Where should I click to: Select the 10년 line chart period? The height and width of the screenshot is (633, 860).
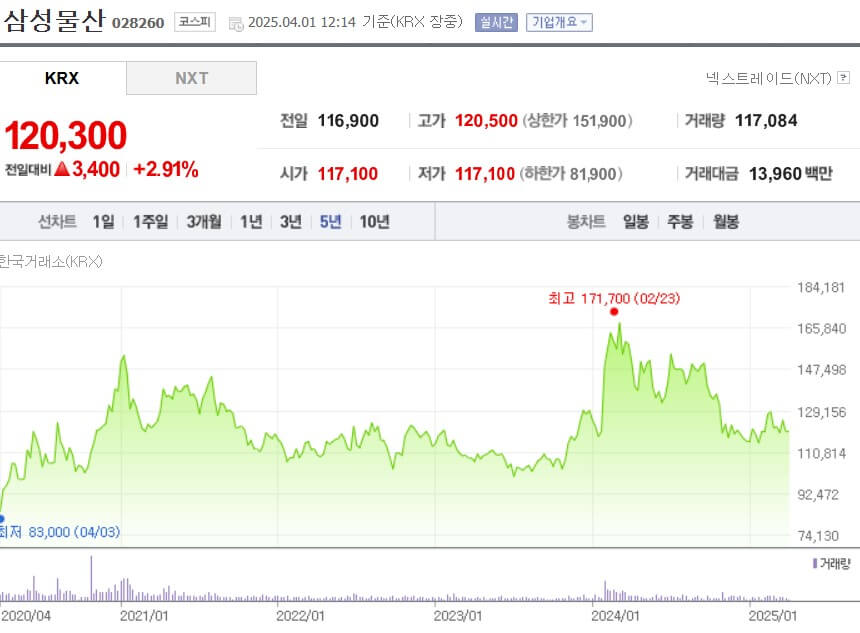tap(375, 222)
